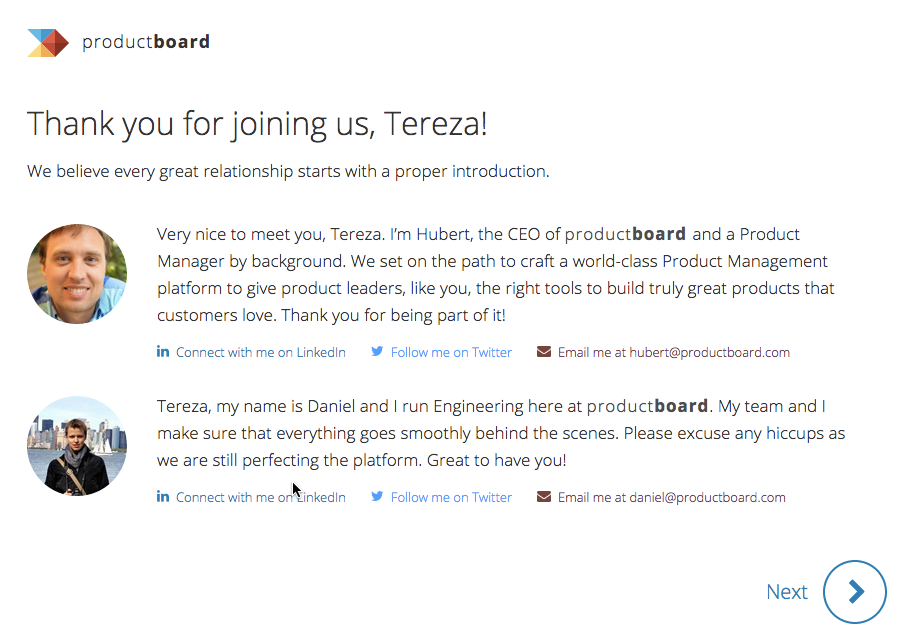Open Hubert's "Follow me on Twitter" link
Image resolution: width=916 pixels, height=644 pixels.
tap(451, 352)
